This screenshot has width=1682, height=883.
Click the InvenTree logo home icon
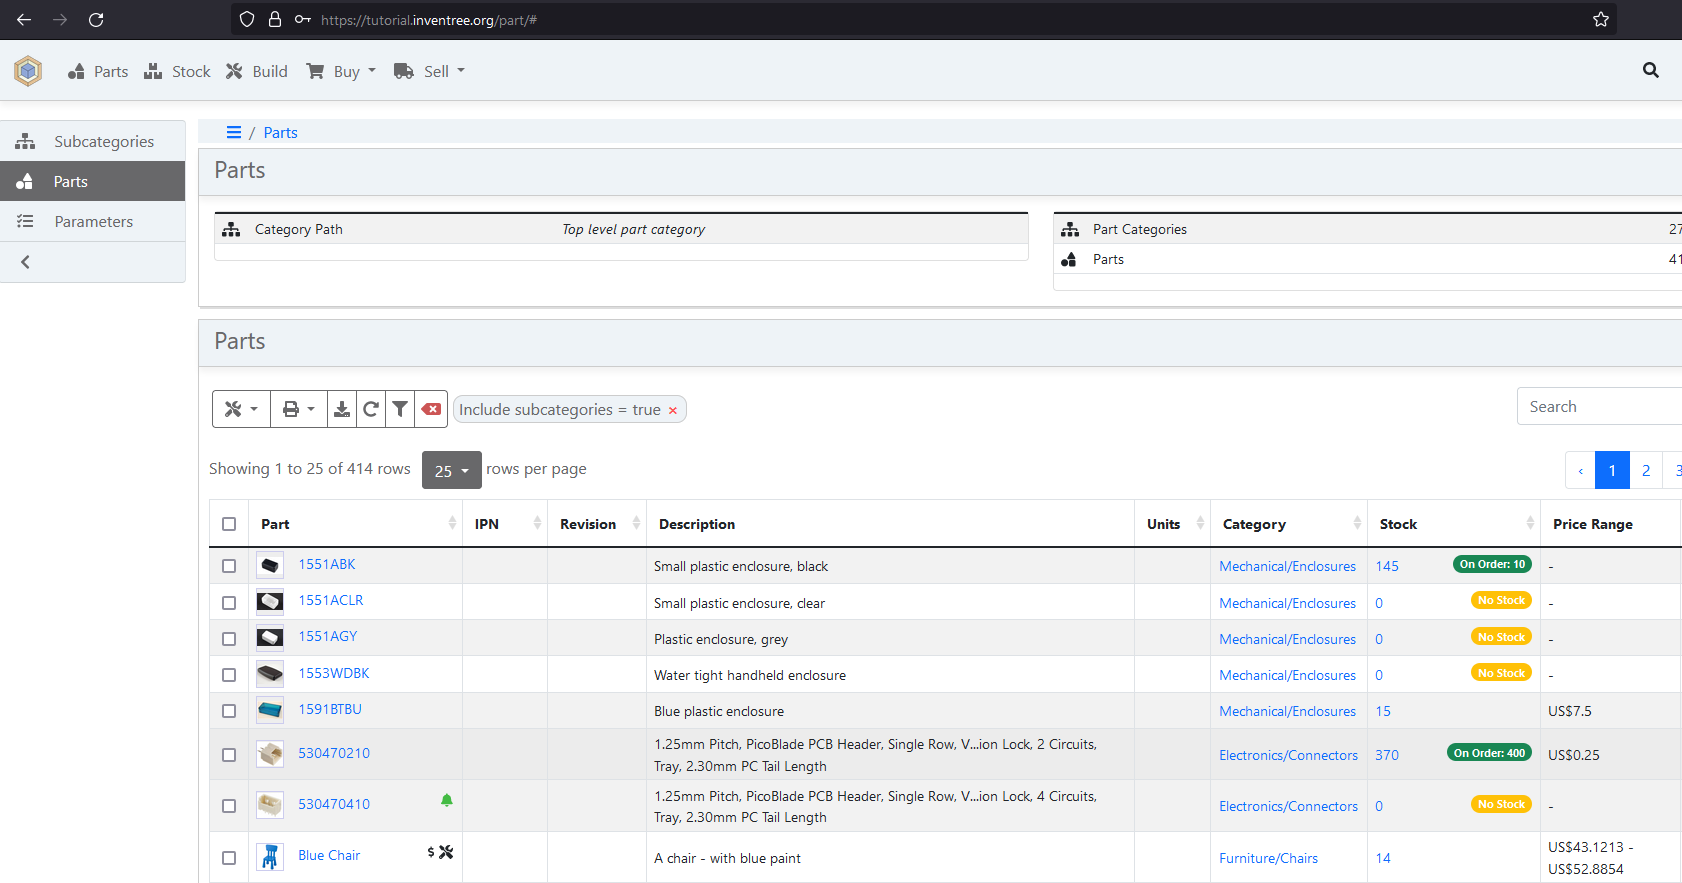28,71
